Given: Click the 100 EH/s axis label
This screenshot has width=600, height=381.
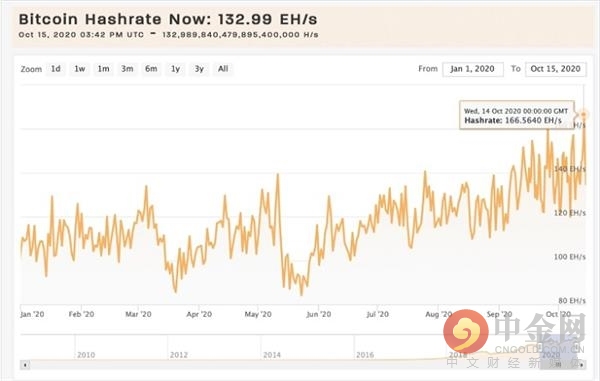Looking at the screenshot, I should (570, 257).
